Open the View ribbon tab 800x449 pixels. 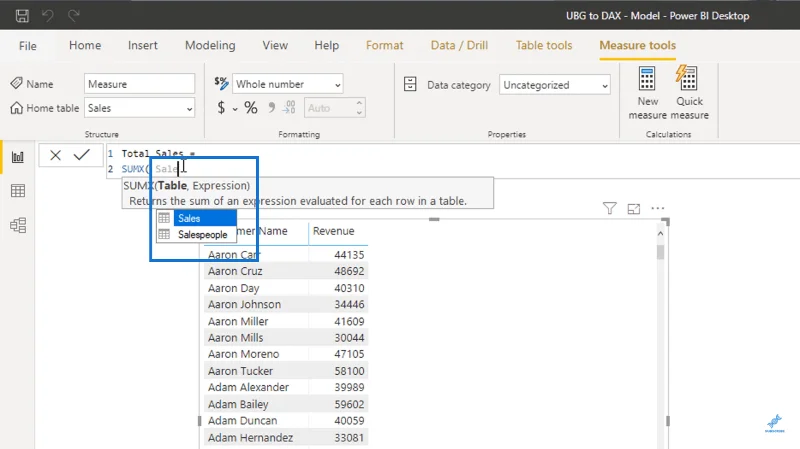(275, 45)
